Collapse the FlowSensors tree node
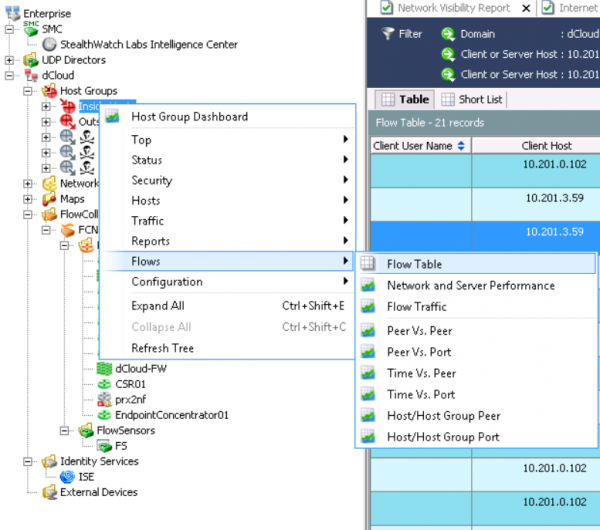Viewport: 600px width, 530px height. pyautogui.click(x=64, y=431)
